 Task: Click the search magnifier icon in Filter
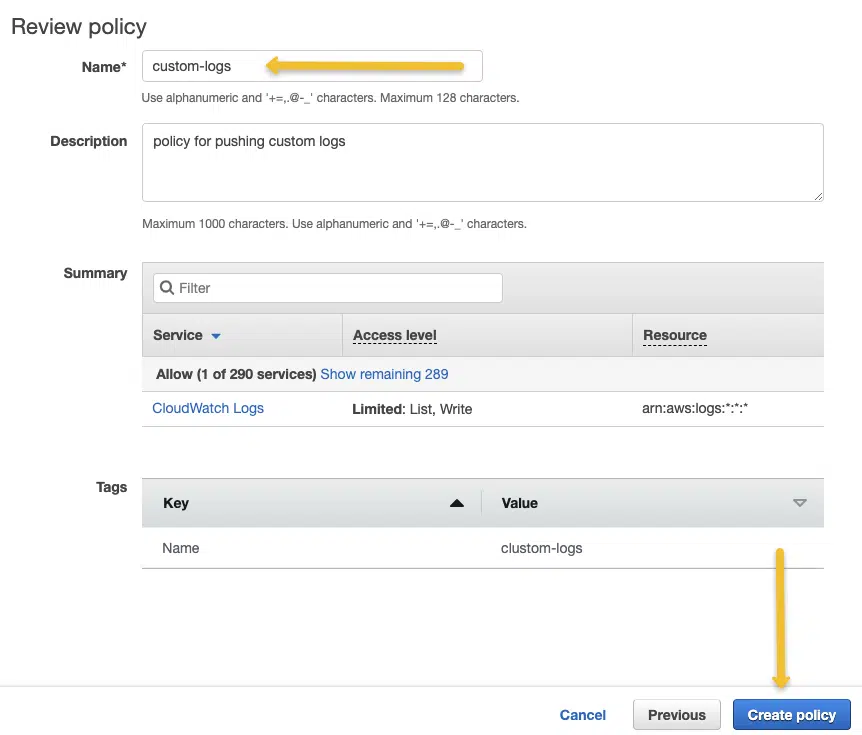[167, 287]
